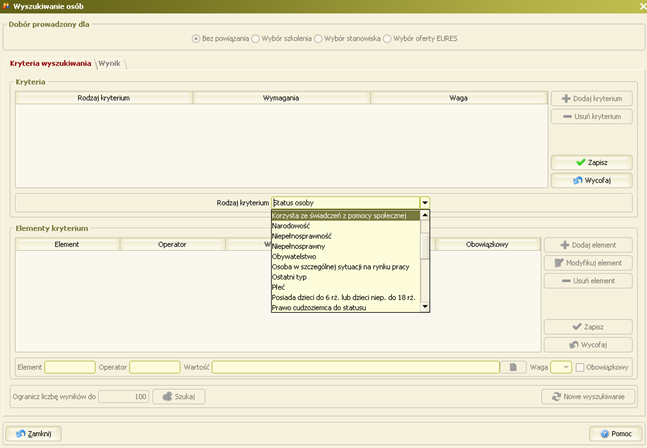647x448 pixels.
Task: Click the Waga column header
Action: [x=458, y=98]
